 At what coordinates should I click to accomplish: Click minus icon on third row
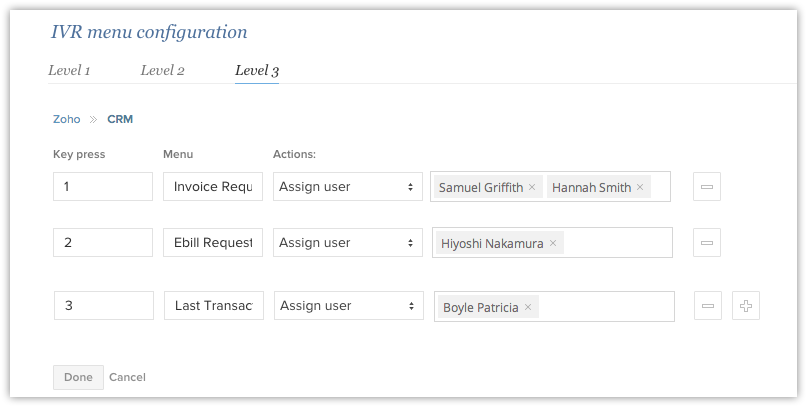[707, 307]
